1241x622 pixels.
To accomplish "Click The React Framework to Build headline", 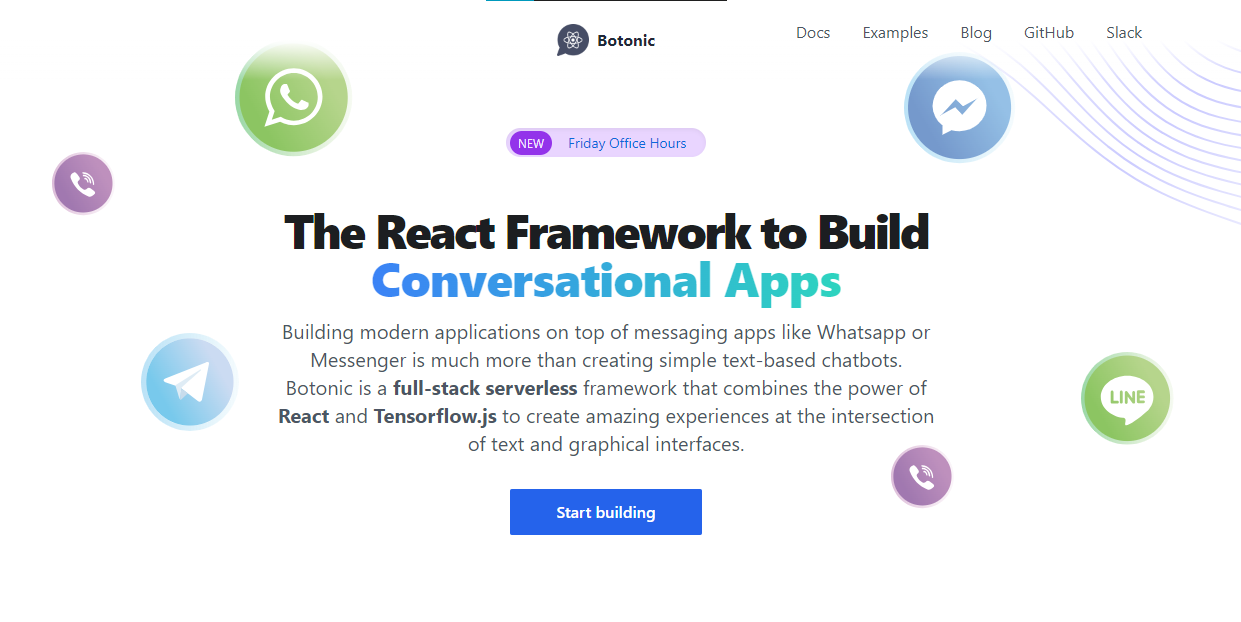I will pos(607,232).
